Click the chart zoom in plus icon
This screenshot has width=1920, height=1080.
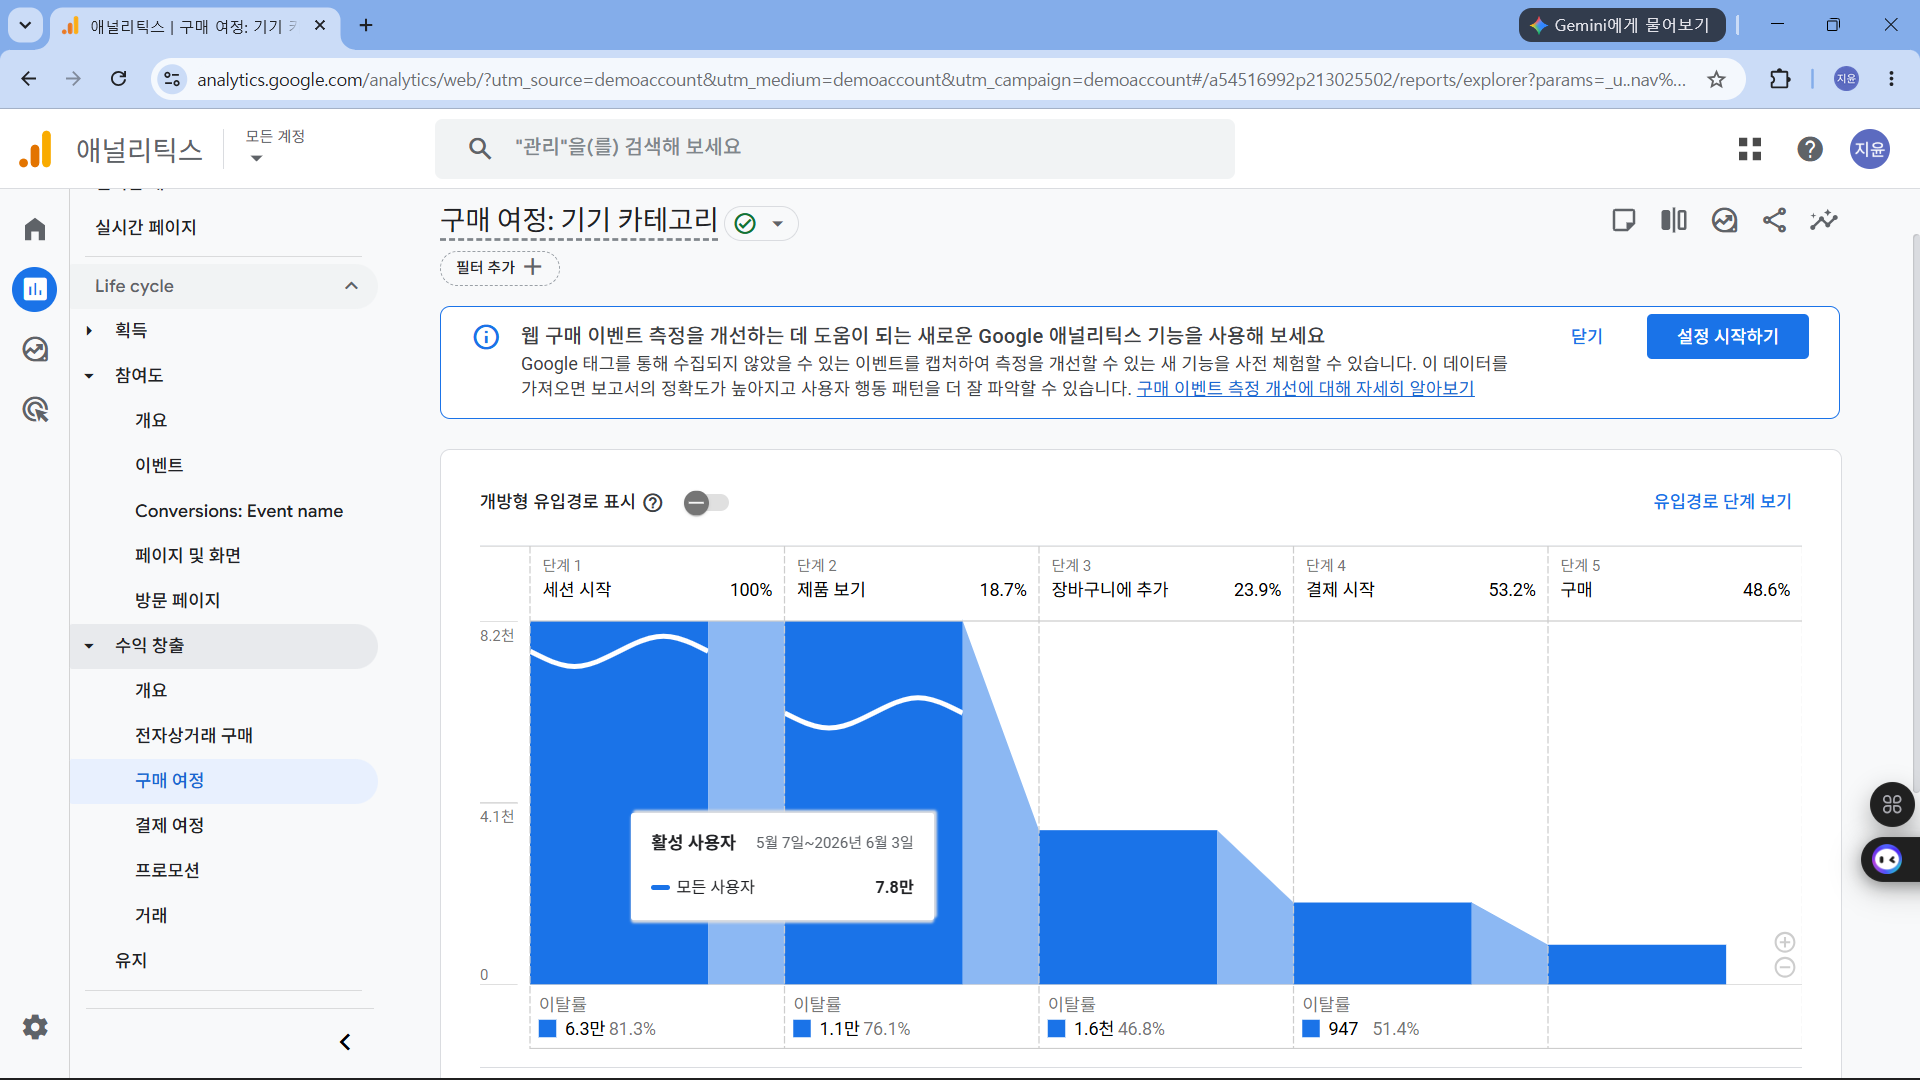(x=1784, y=942)
